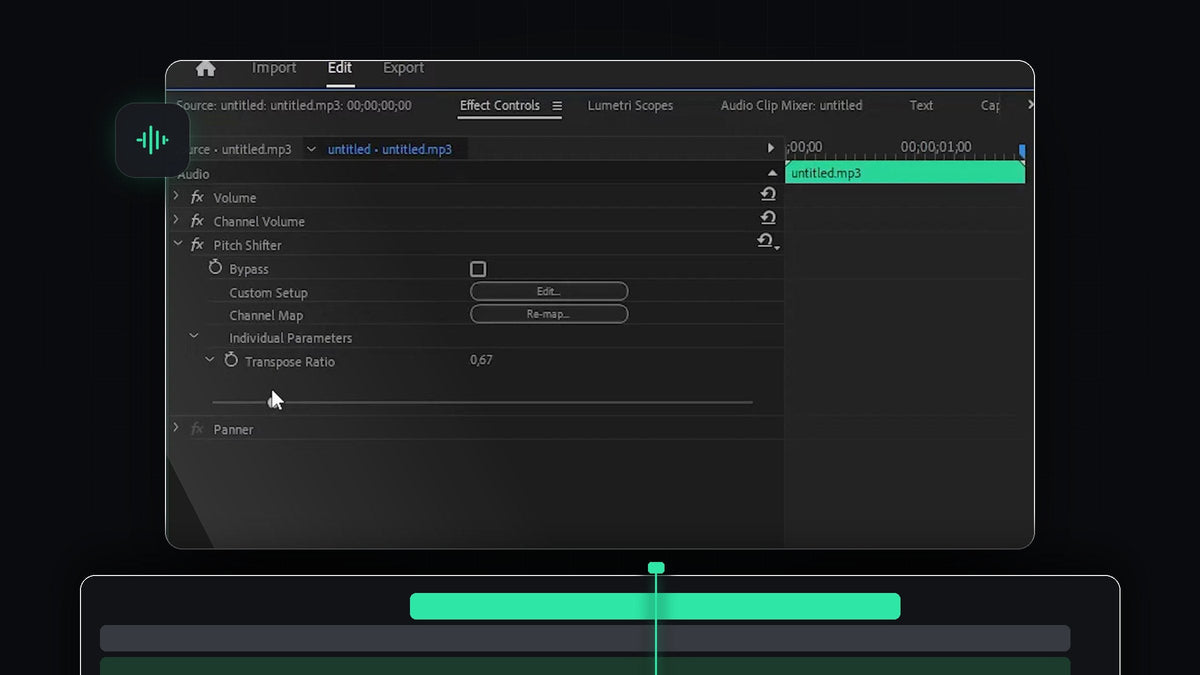Select the untitled.mp3 clip bar in mini timeline
This screenshot has height=675, width=1200.
[x=905, y=173]
